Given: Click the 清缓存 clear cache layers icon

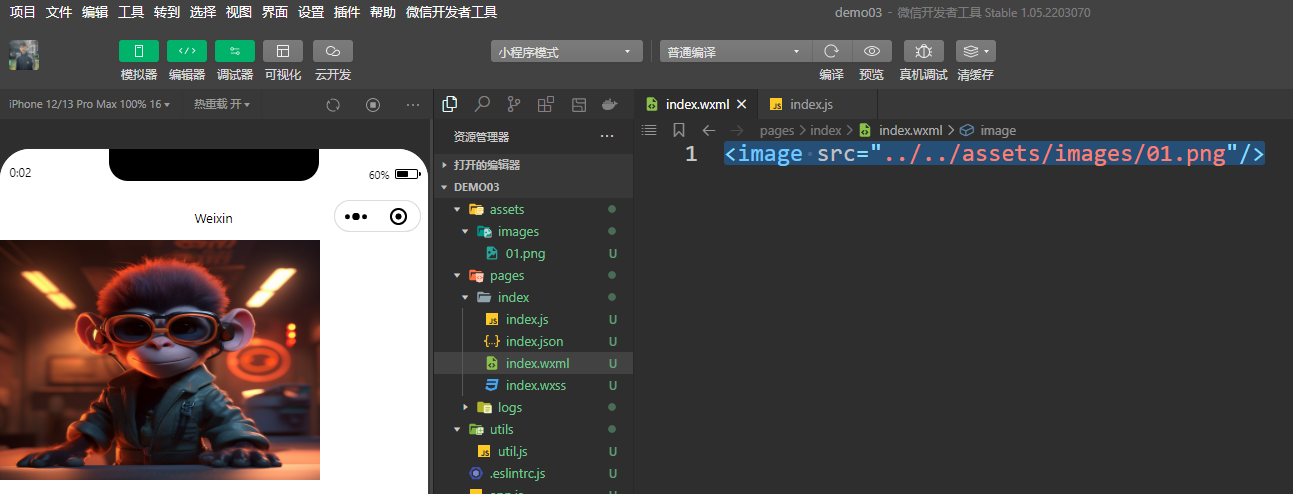Looking at the screenshot, I should (975, 51).
